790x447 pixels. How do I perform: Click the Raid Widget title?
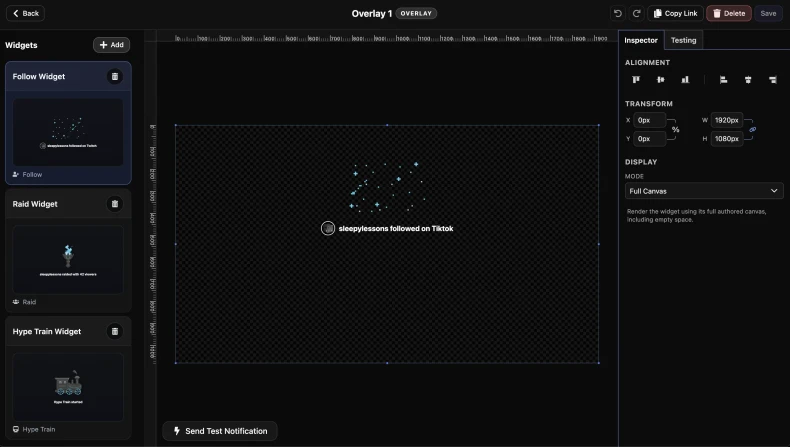[x=35, y=204]
